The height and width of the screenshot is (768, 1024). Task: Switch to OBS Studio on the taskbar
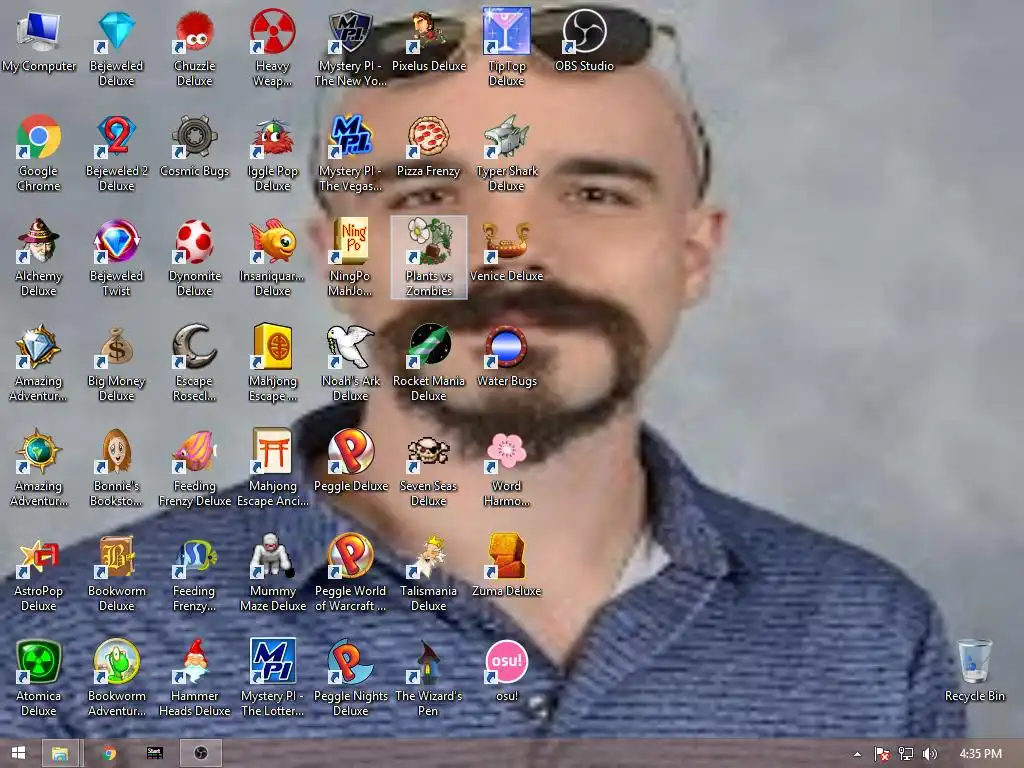pyautogui.click(x=200, y=753)
